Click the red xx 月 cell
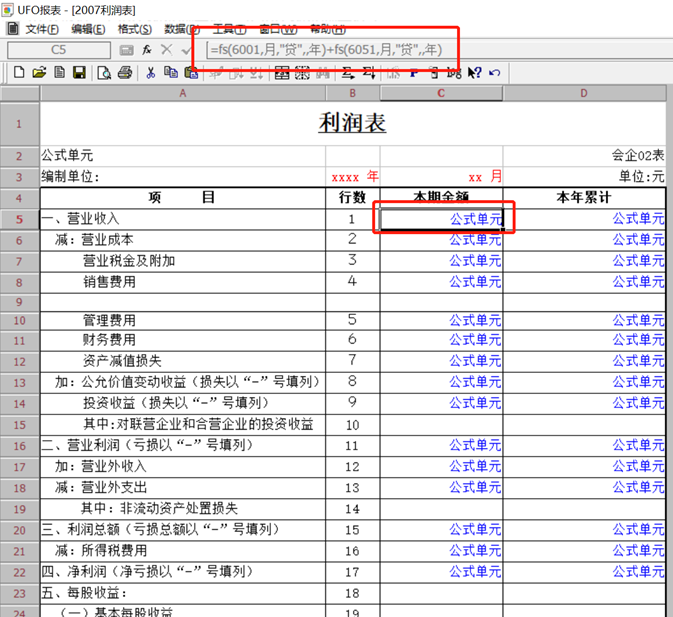Viewport: 673px width, 617px height. point(441,177)
